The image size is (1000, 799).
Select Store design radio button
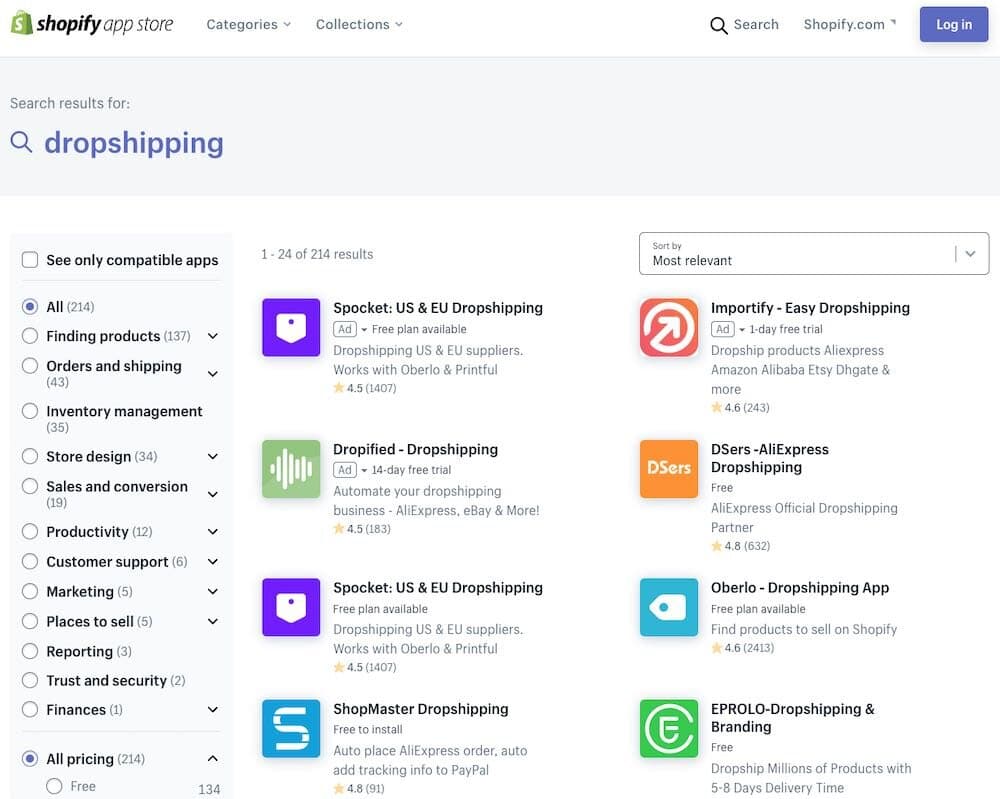(x=30, y=457)
